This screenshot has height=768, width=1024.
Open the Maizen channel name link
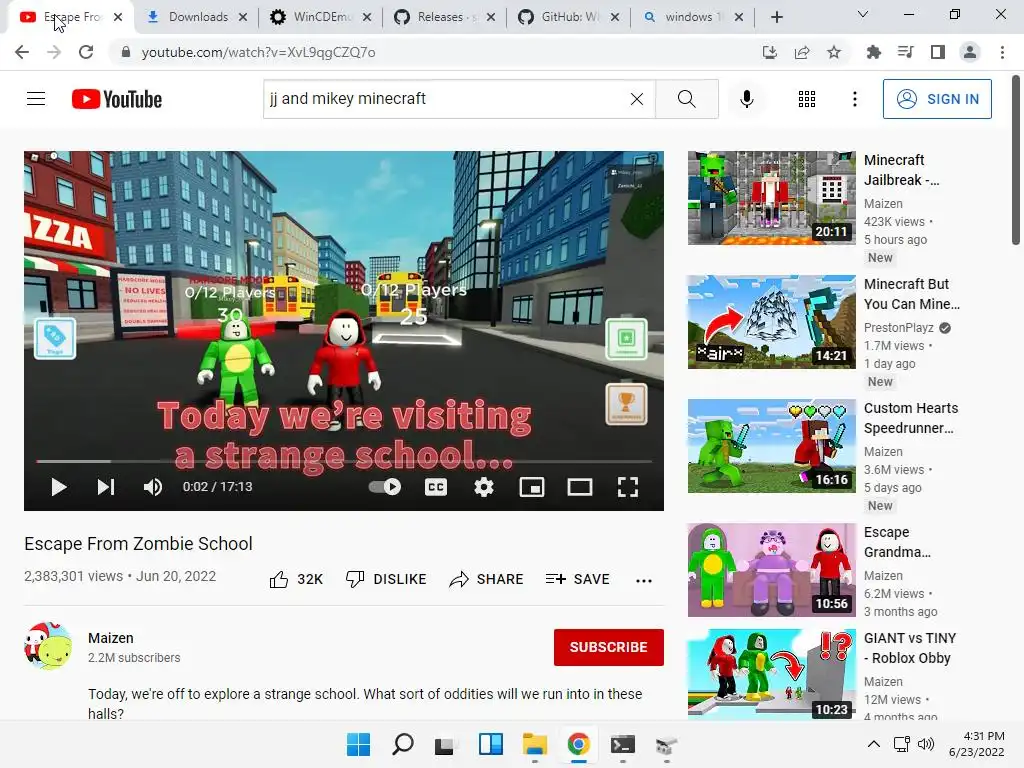(x=111, y=638)
